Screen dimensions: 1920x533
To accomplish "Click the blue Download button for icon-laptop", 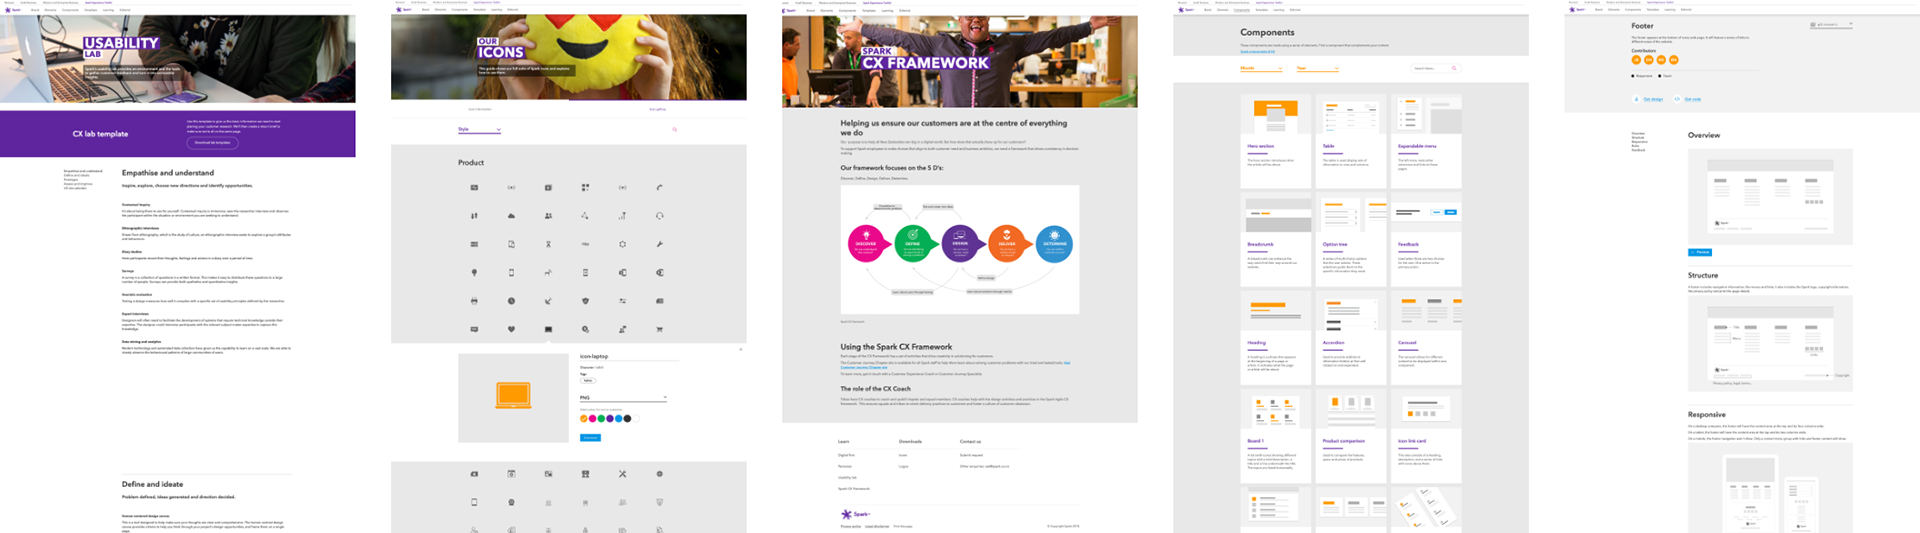I will 590,438.
